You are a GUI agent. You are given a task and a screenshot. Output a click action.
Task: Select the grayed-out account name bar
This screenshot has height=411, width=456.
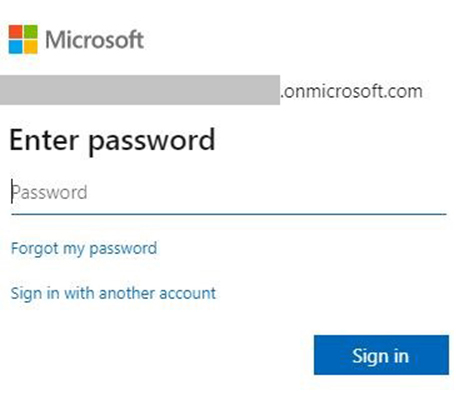pos(140,90)
